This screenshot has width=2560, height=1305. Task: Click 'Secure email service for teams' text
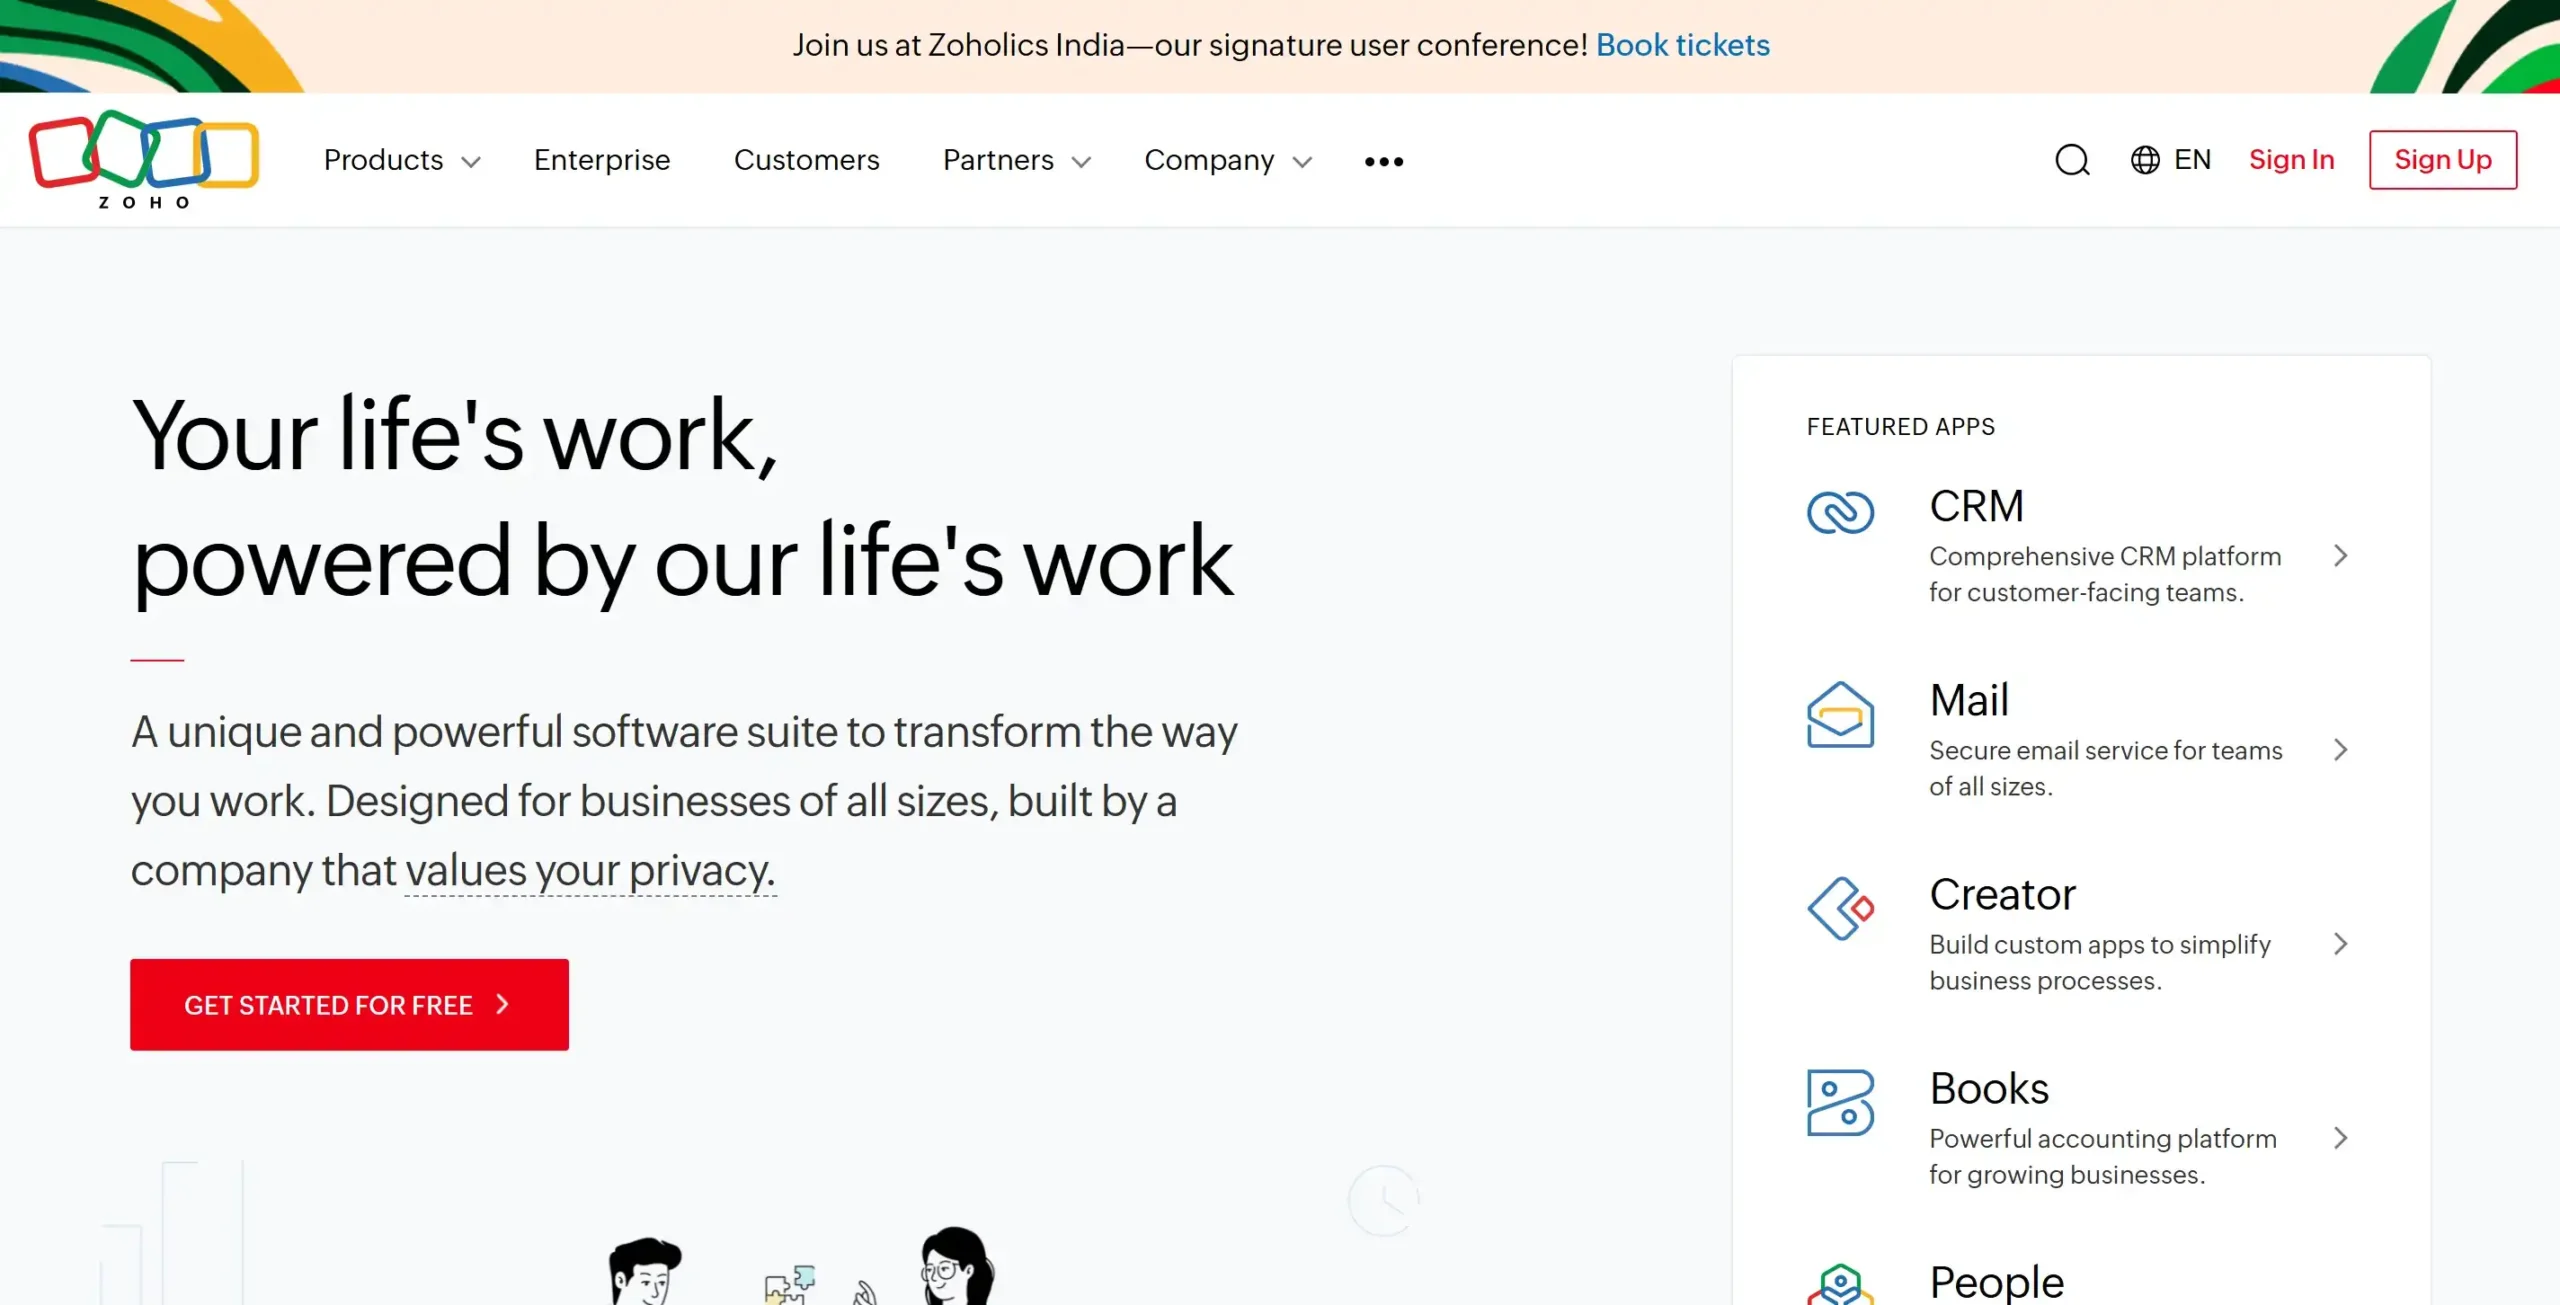coord(2106,750)
